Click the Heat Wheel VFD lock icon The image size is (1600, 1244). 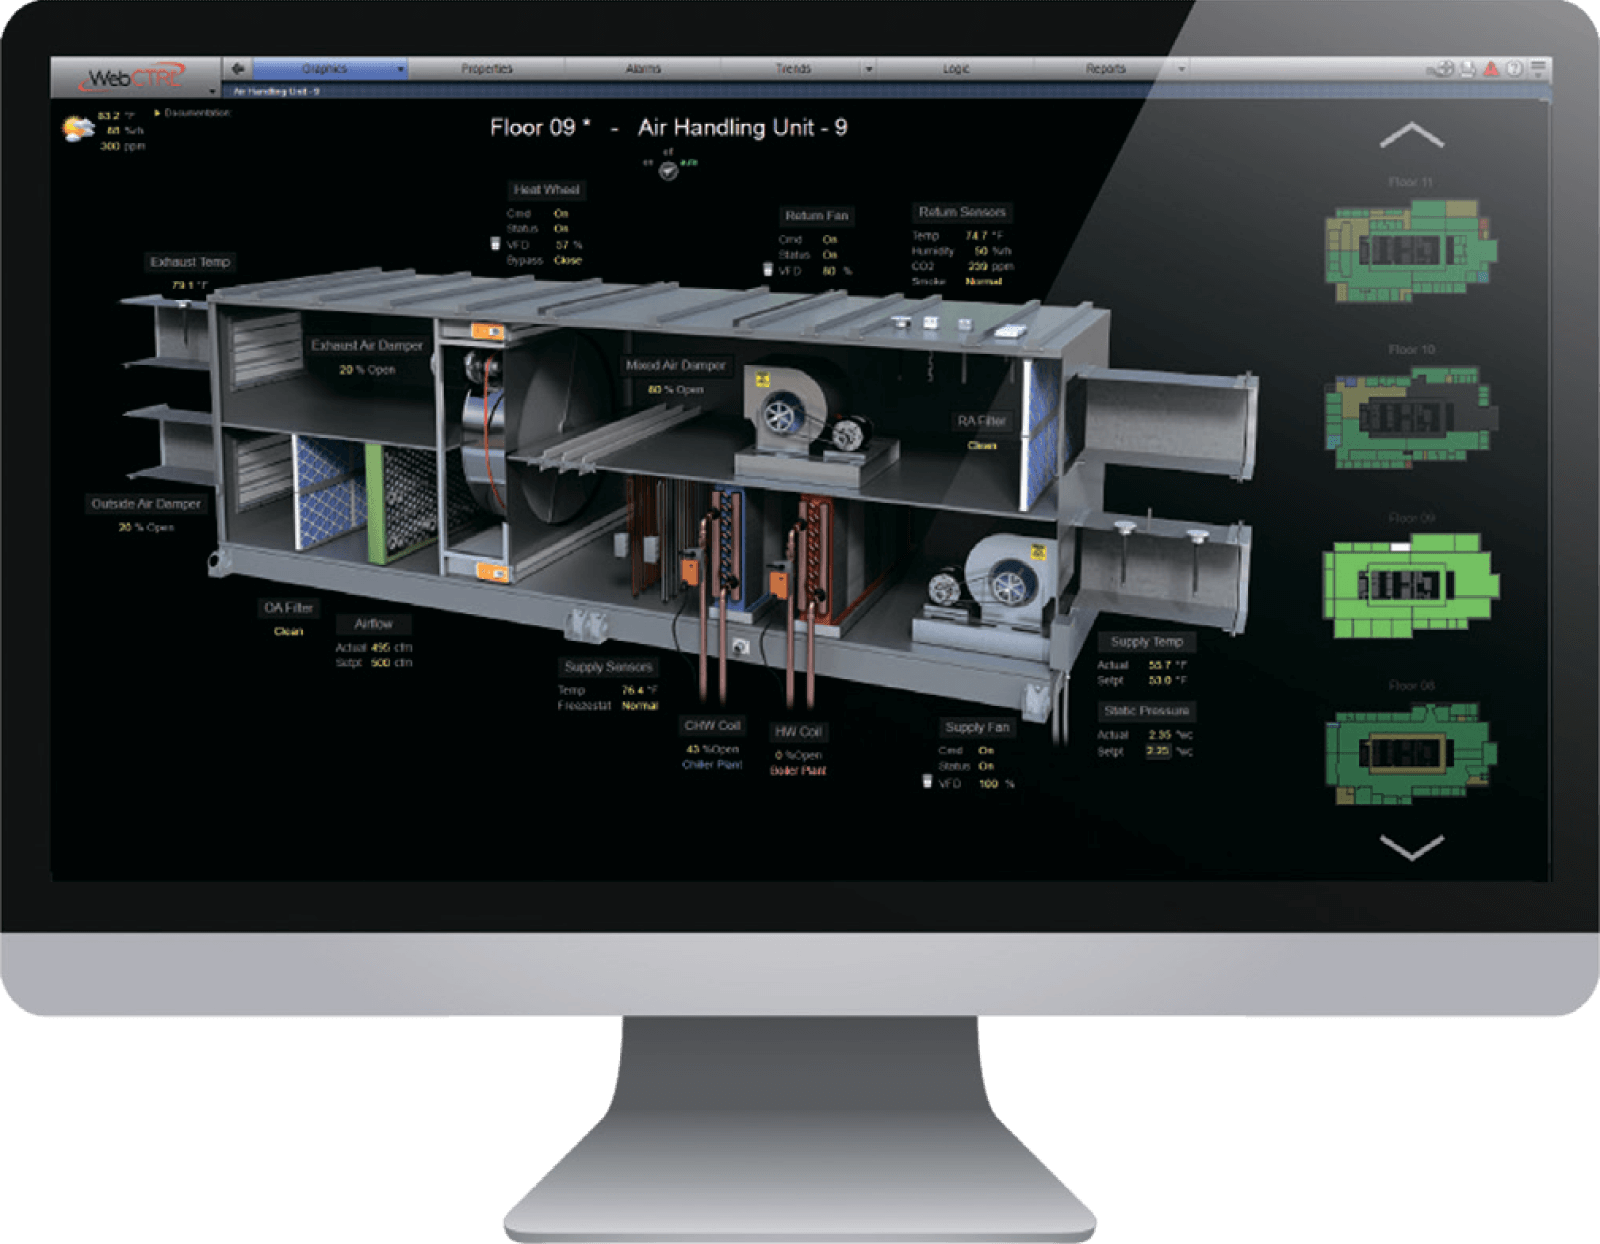pos(495,244)
